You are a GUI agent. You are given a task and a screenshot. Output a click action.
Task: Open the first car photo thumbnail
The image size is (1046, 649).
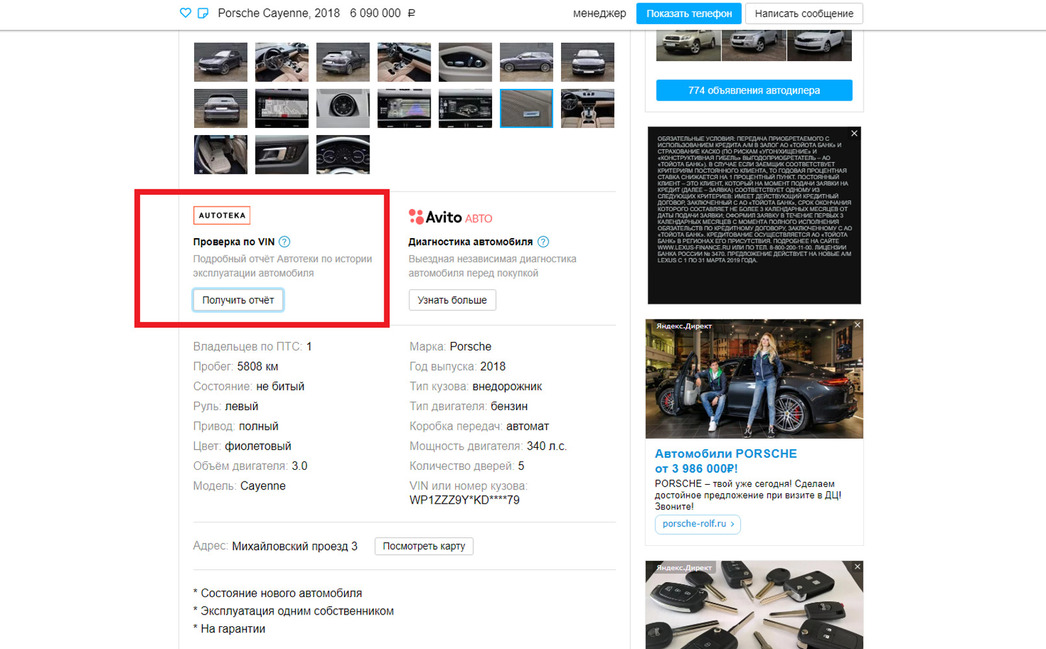[x=220, y=62]
